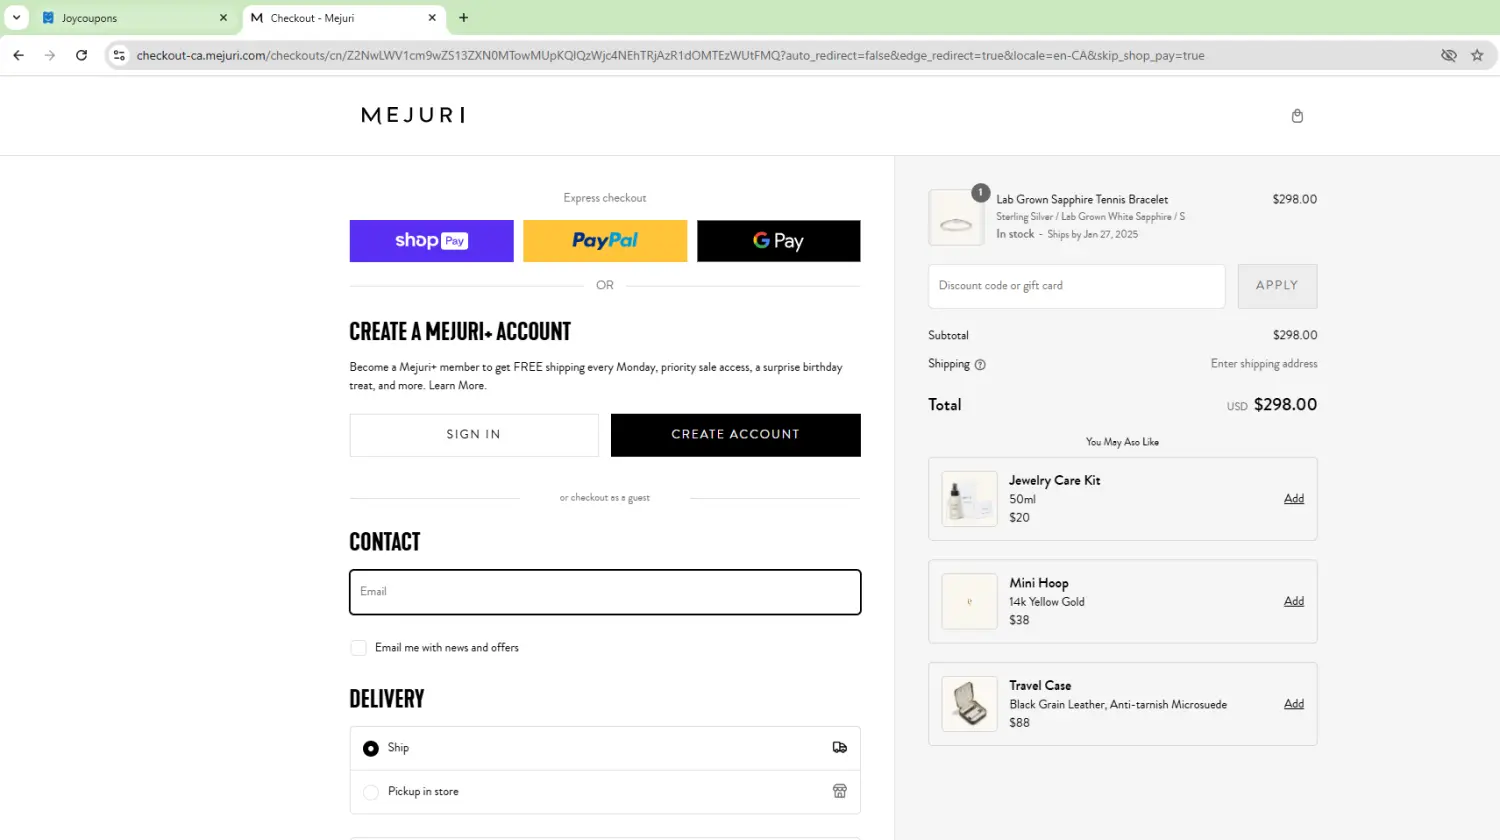The width and height of the screenshot is (1500, 840).
Task: Switch to the Joycoupons tab
Action: (134, 18)
